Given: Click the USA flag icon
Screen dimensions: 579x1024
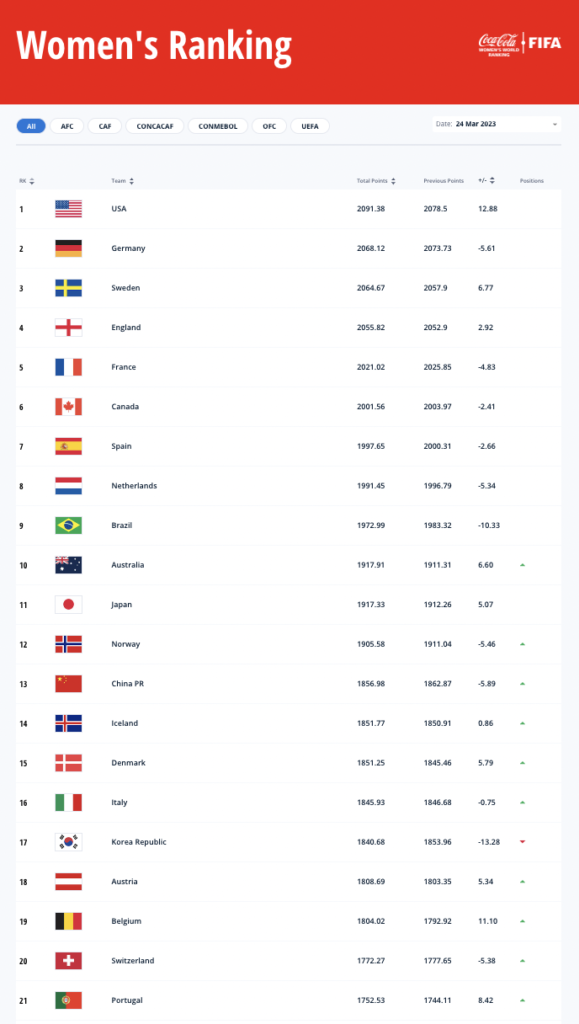Looking at the screenshot, I should coord(69,209).
